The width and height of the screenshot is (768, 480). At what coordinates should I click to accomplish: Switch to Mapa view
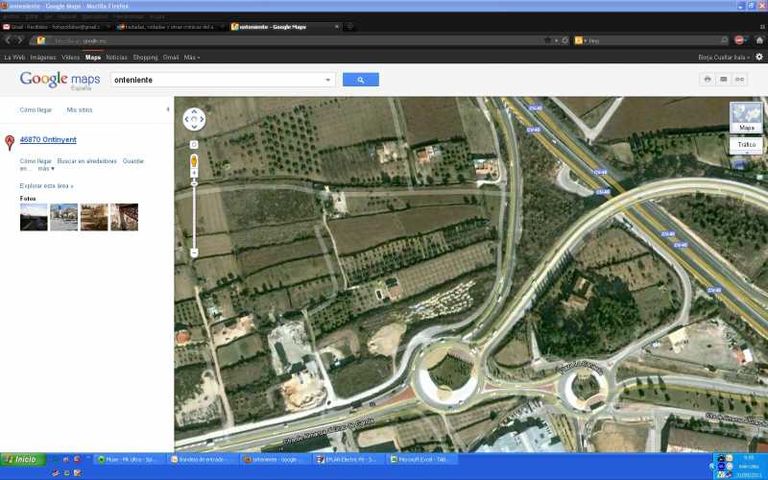tap(746, 118)
